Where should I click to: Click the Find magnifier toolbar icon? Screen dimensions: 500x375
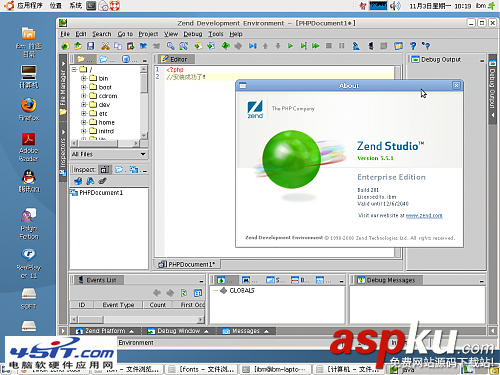tap(171, 46)
